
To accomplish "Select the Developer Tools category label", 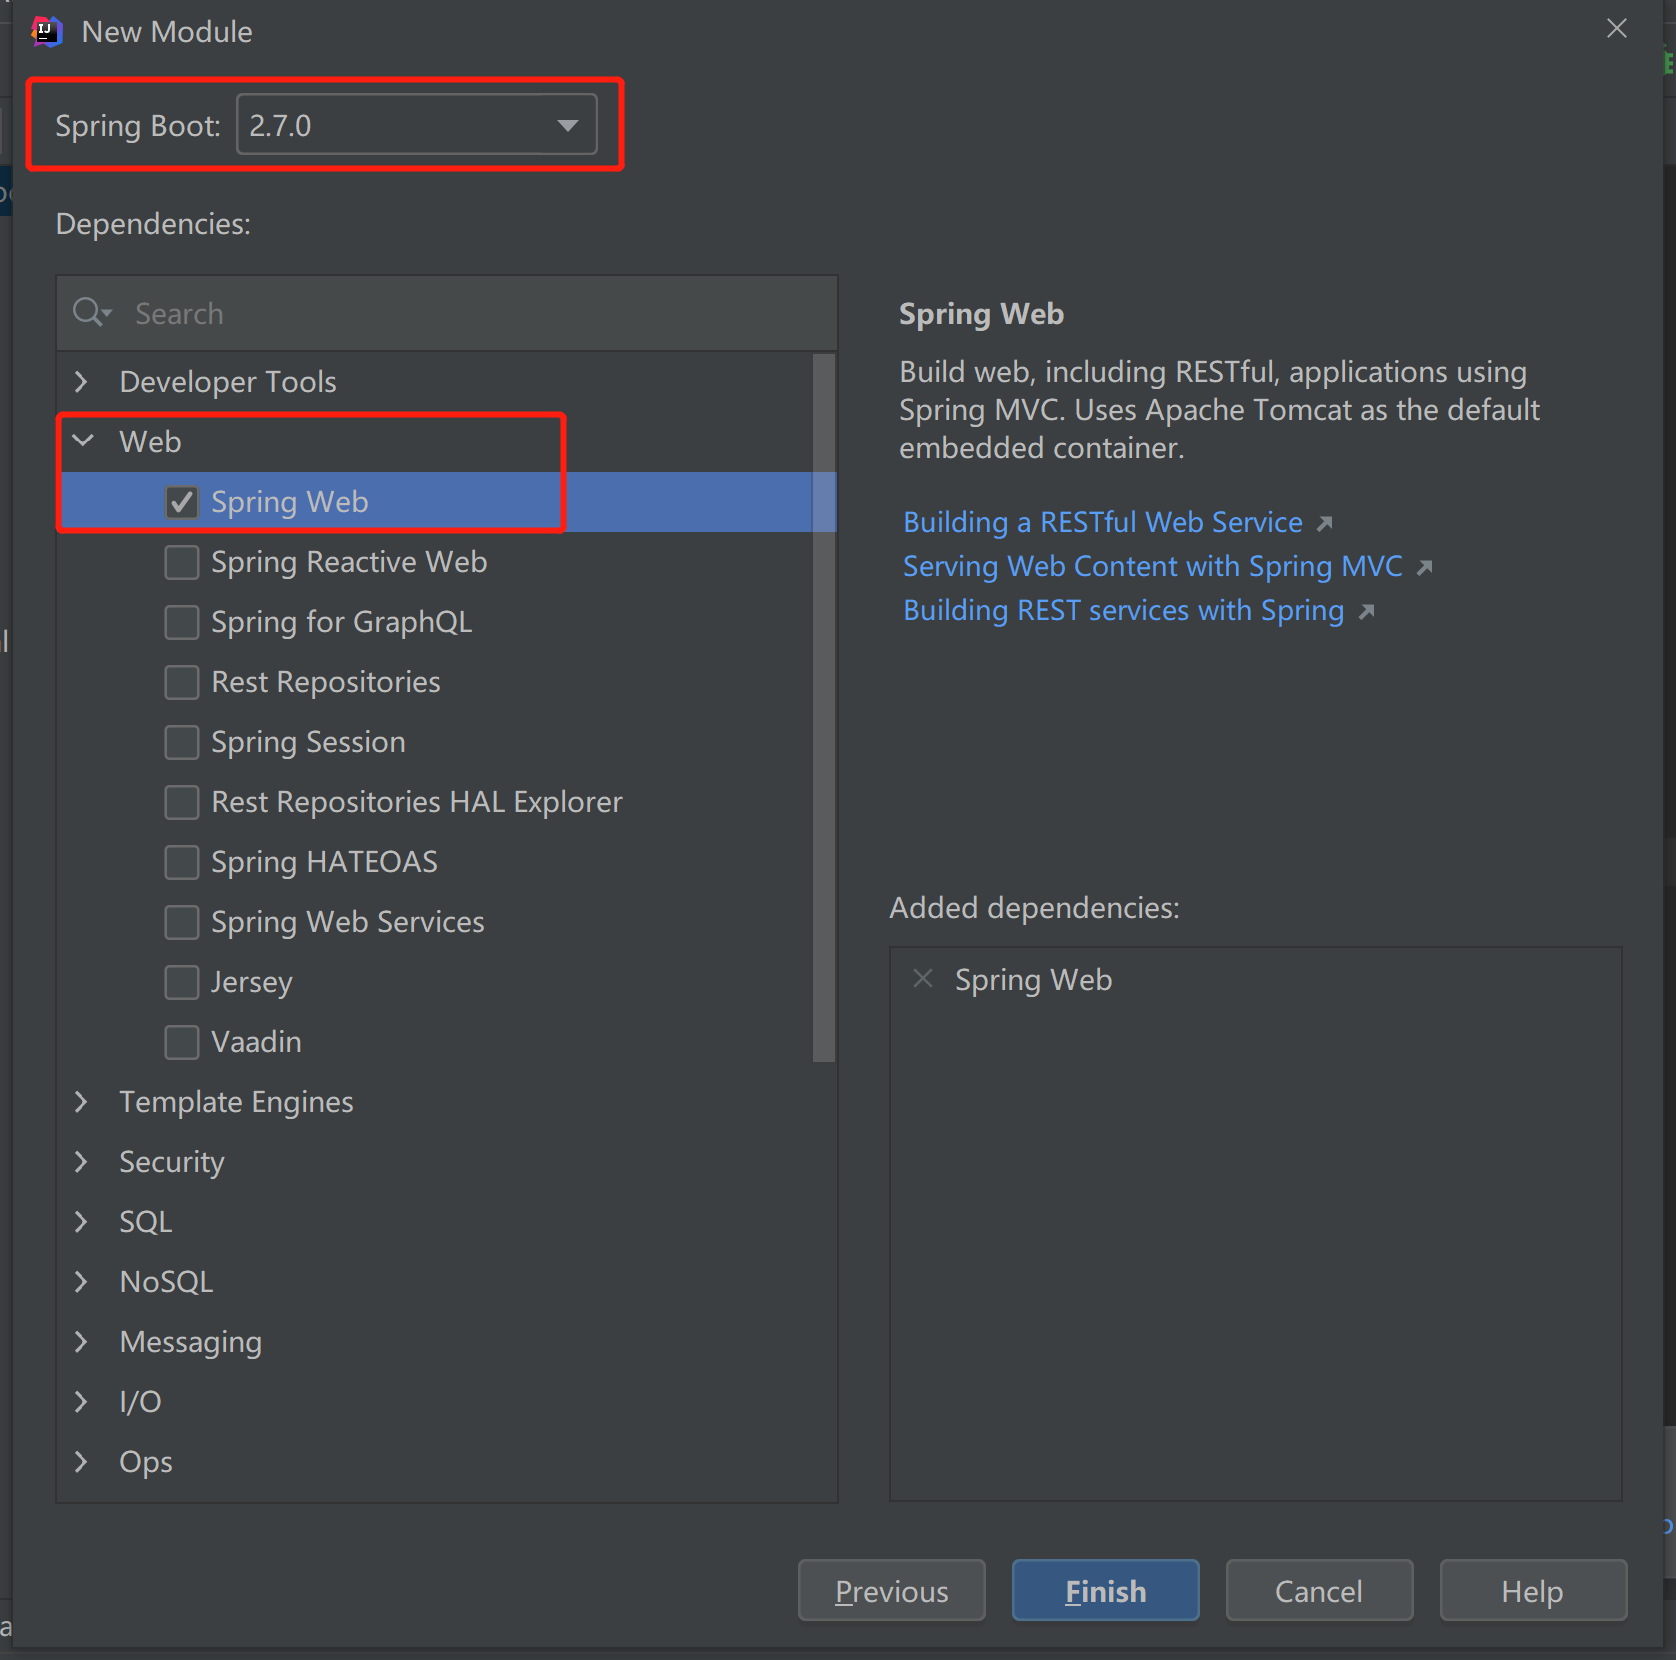I will (228, 382).
